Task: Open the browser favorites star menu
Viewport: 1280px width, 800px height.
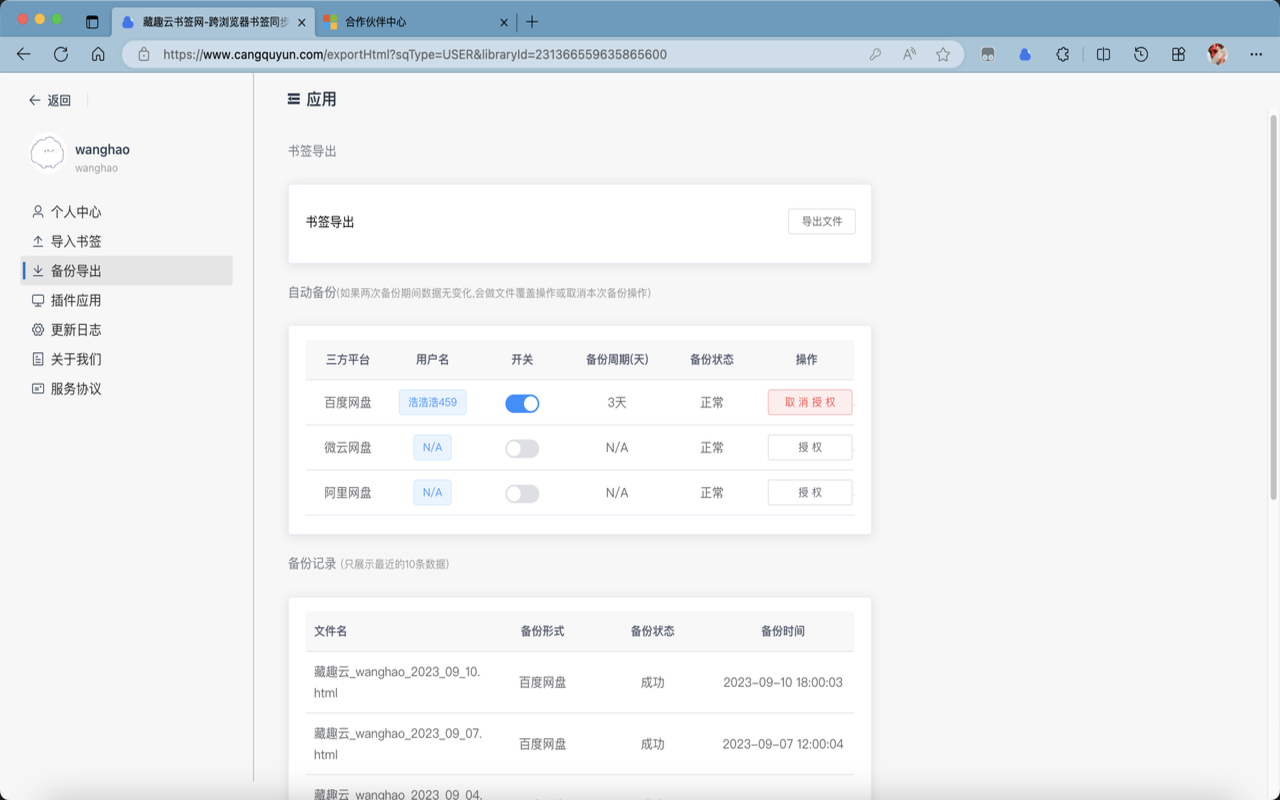Action: [x=943, y=55]
